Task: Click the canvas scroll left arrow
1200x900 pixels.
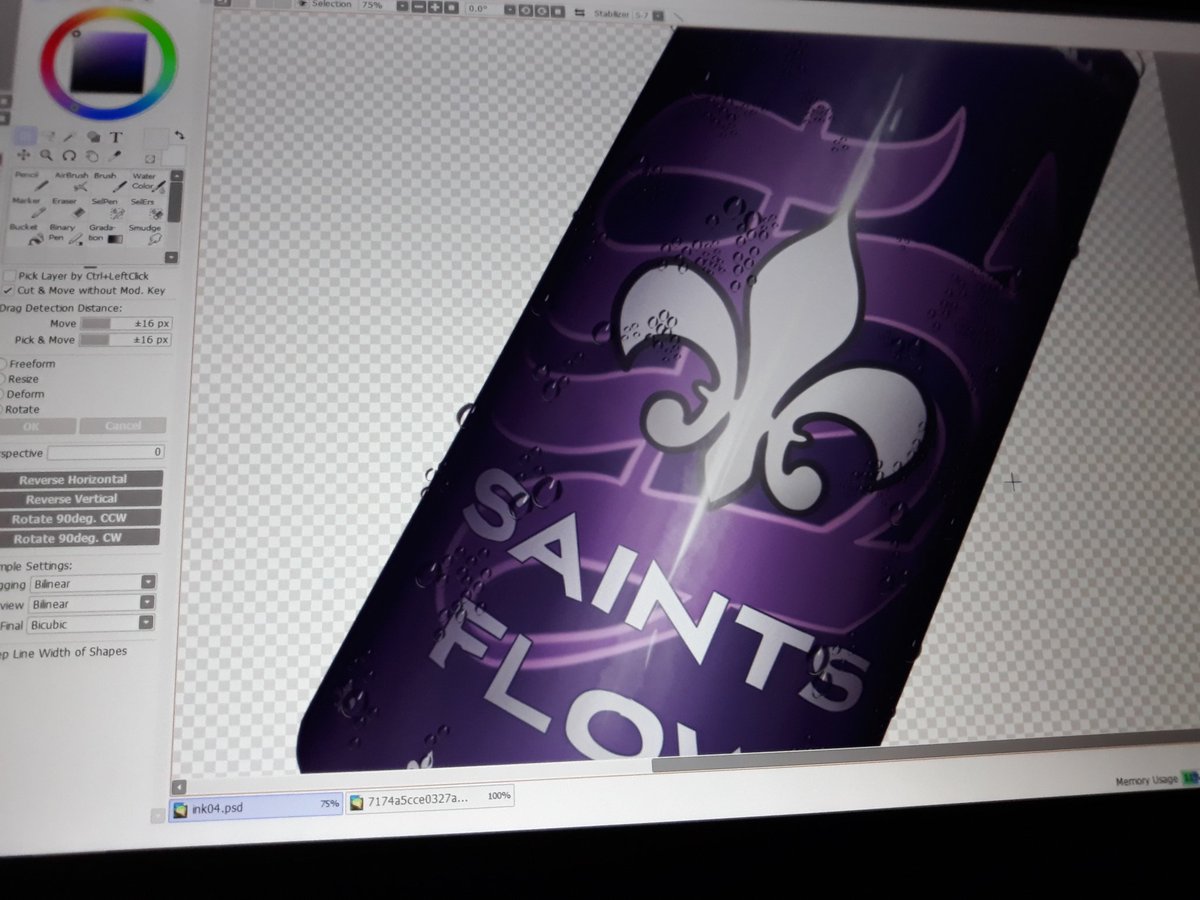Action: click(x=179, y=786)
